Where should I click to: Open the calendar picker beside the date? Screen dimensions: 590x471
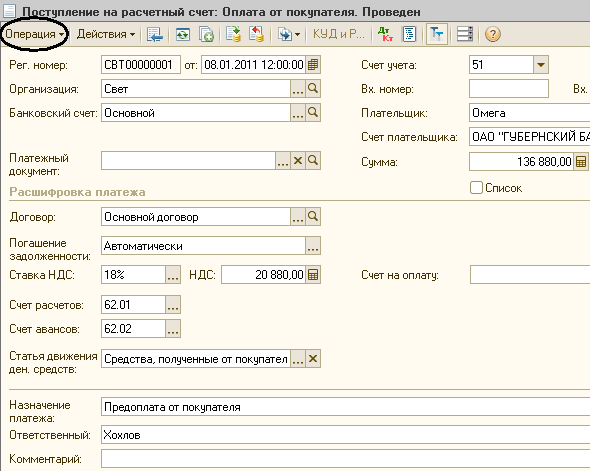(x=313, y=65)
